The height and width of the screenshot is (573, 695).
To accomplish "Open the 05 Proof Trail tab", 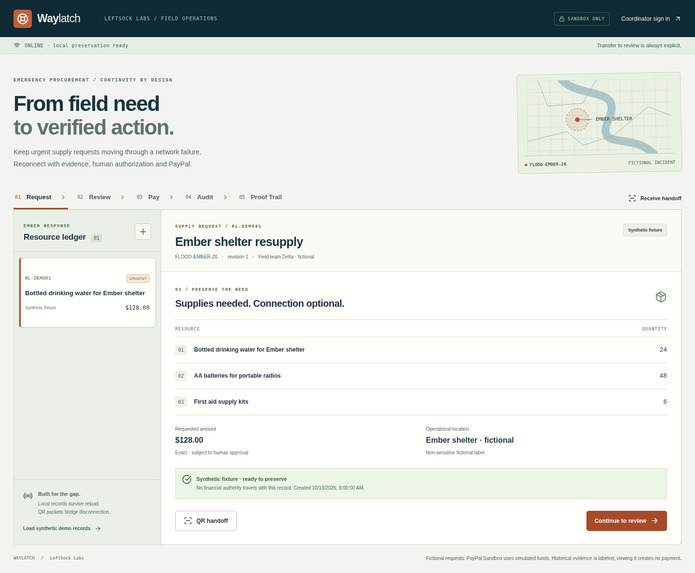I will tap(261, 197).
